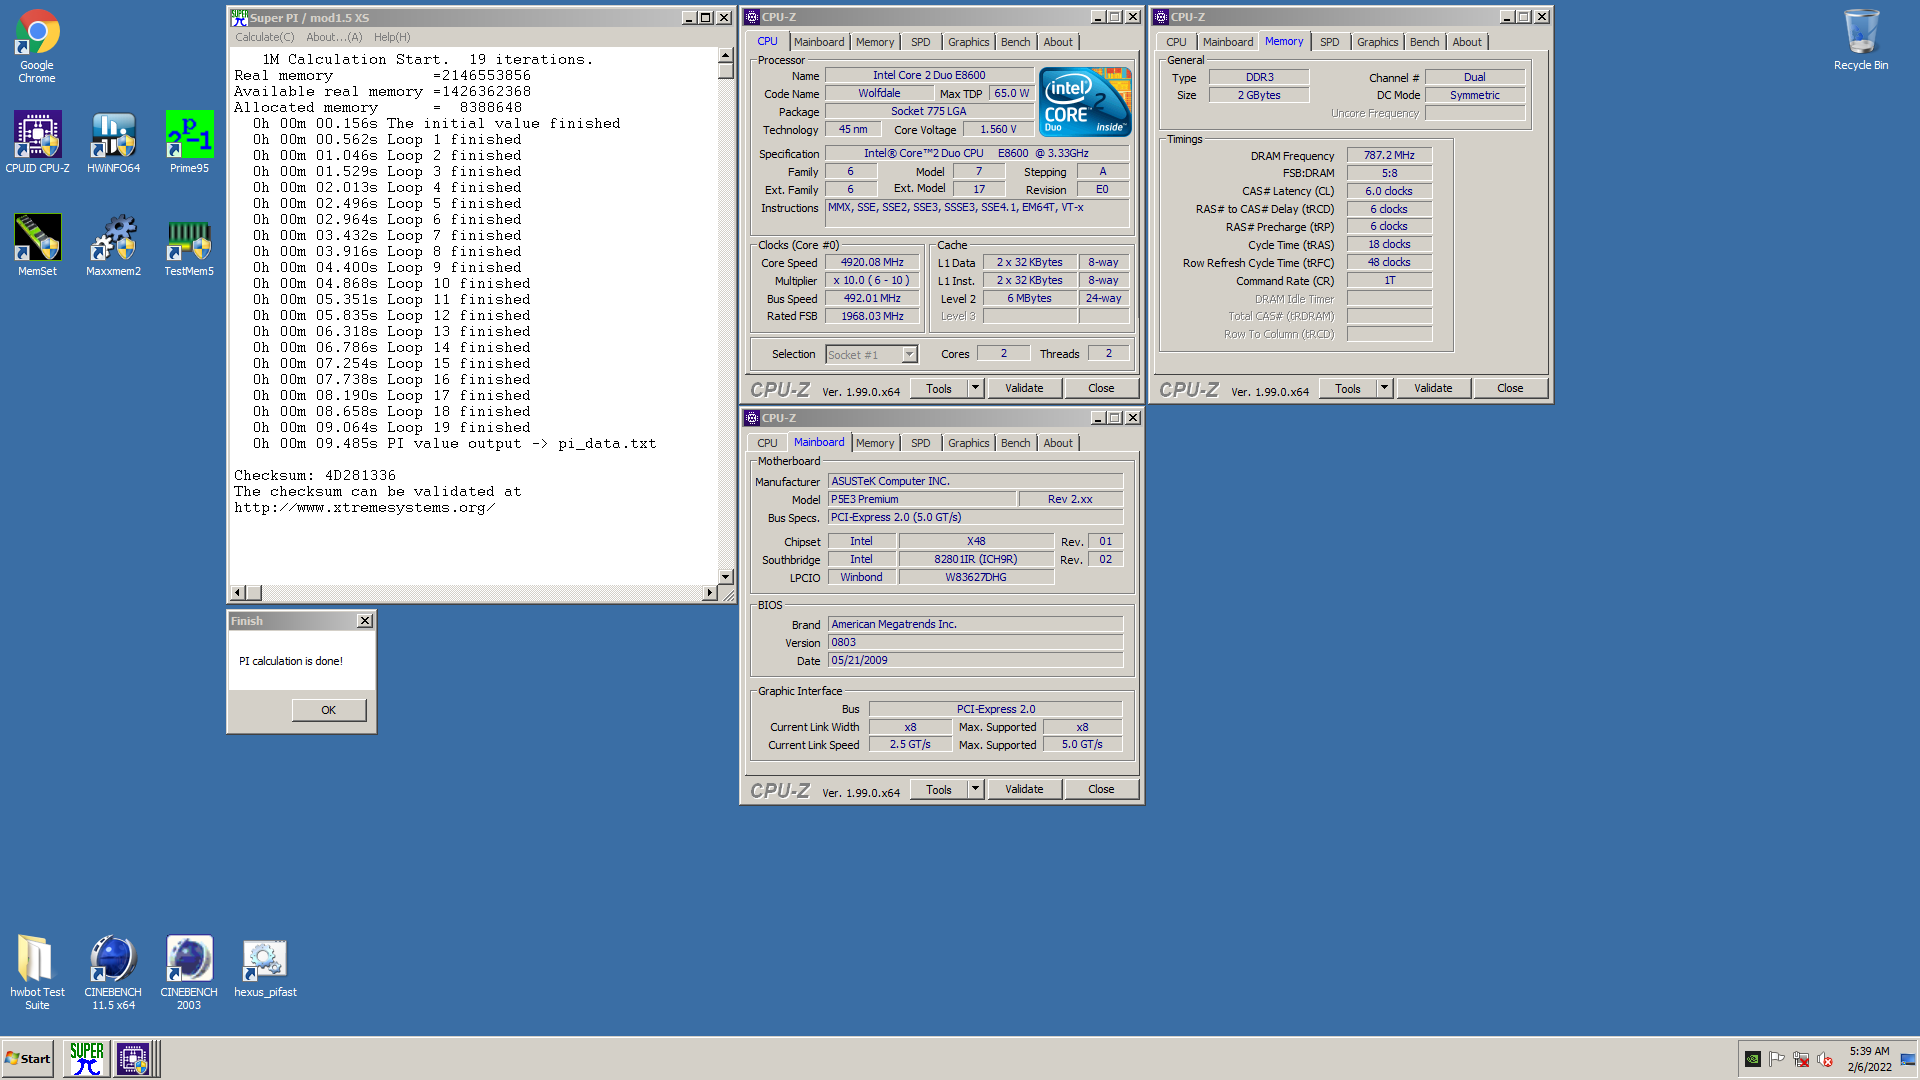Image resolution: width=1920 pixels, height=1080 pixels.
Task: Click the Show desktop icon in tray
Action: (1908, 1059)
